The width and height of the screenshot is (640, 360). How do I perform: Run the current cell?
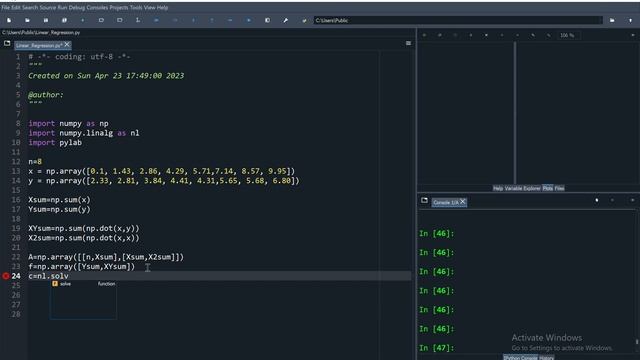(101, 20)
